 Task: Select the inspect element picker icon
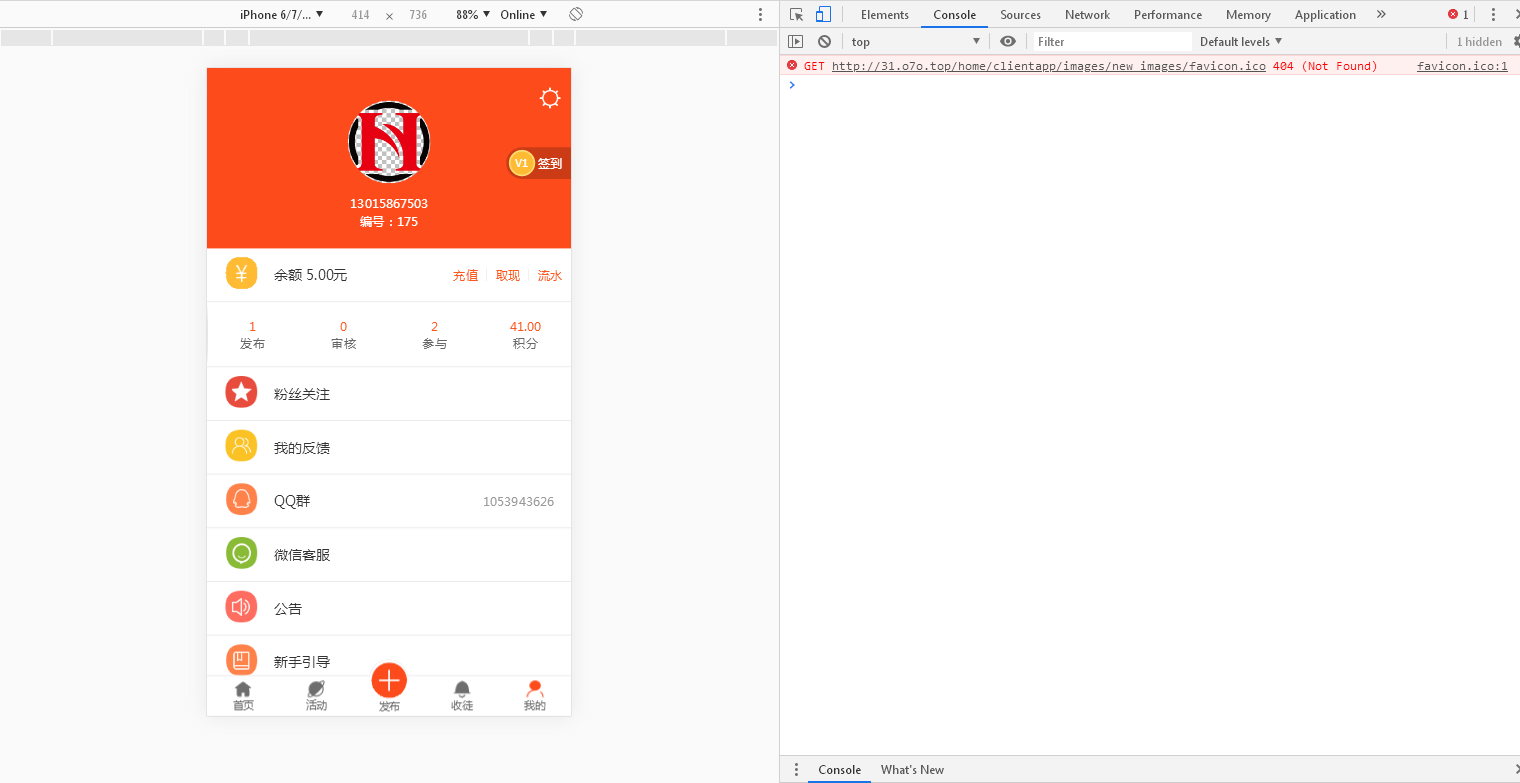pos(796,14)
